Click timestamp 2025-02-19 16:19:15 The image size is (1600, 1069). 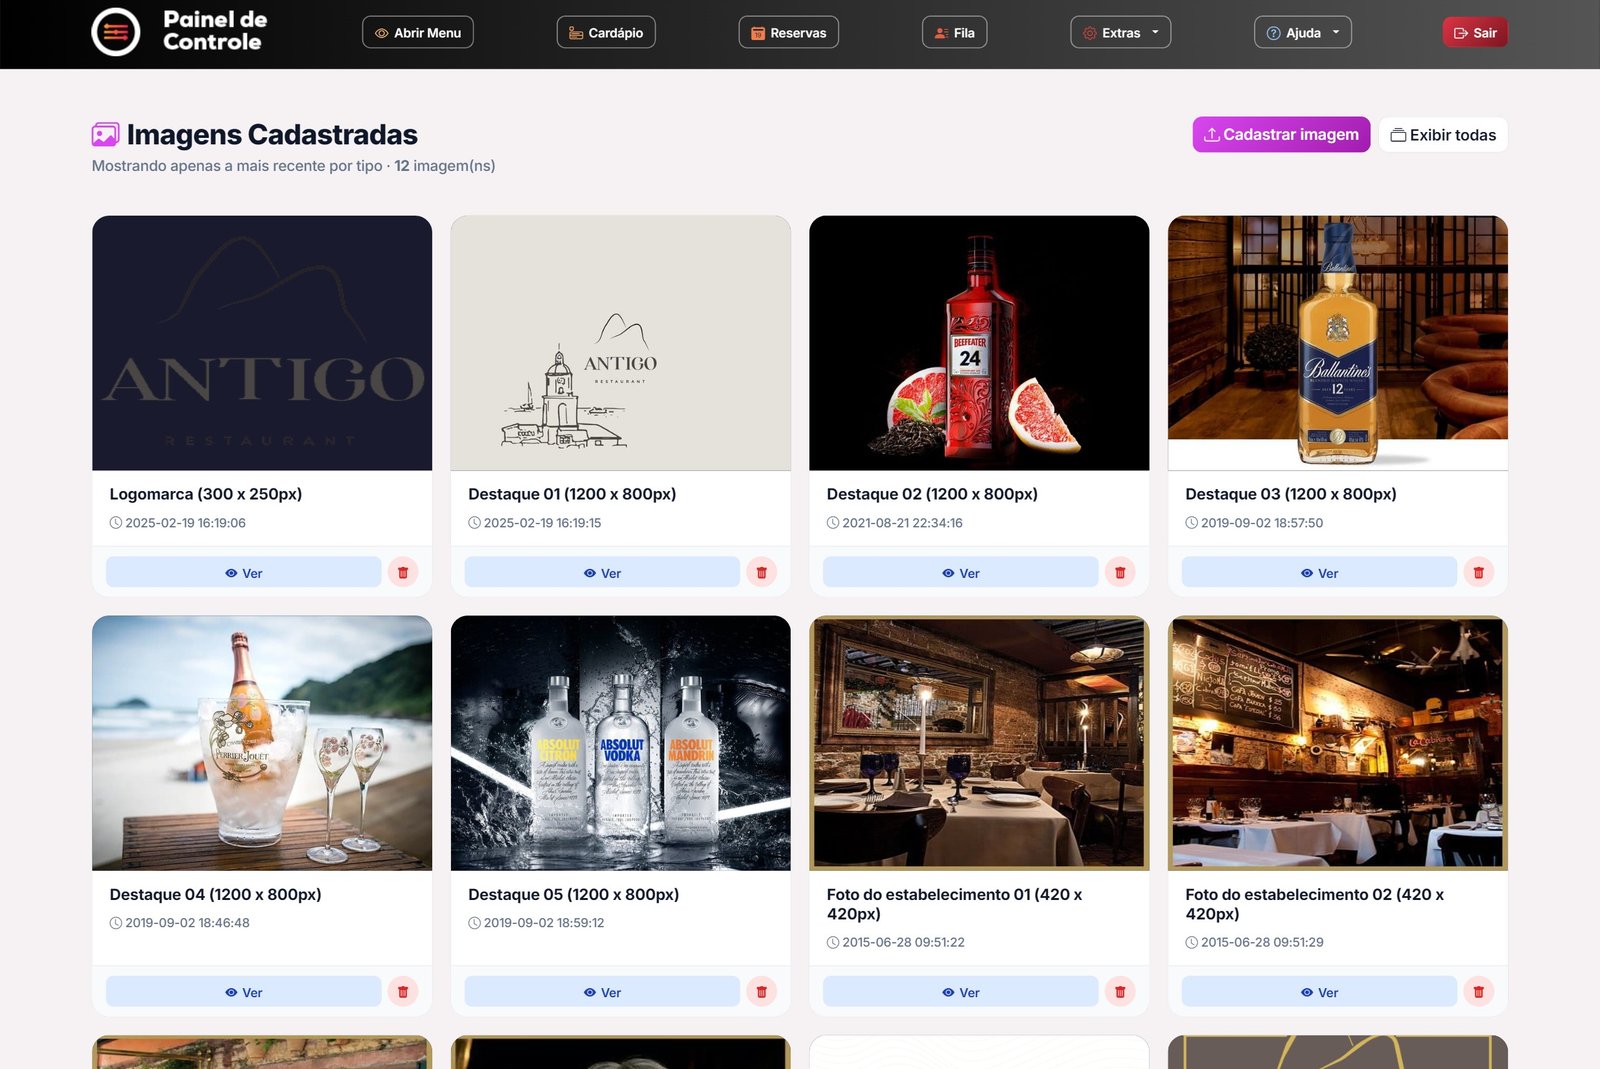[542, 523]
